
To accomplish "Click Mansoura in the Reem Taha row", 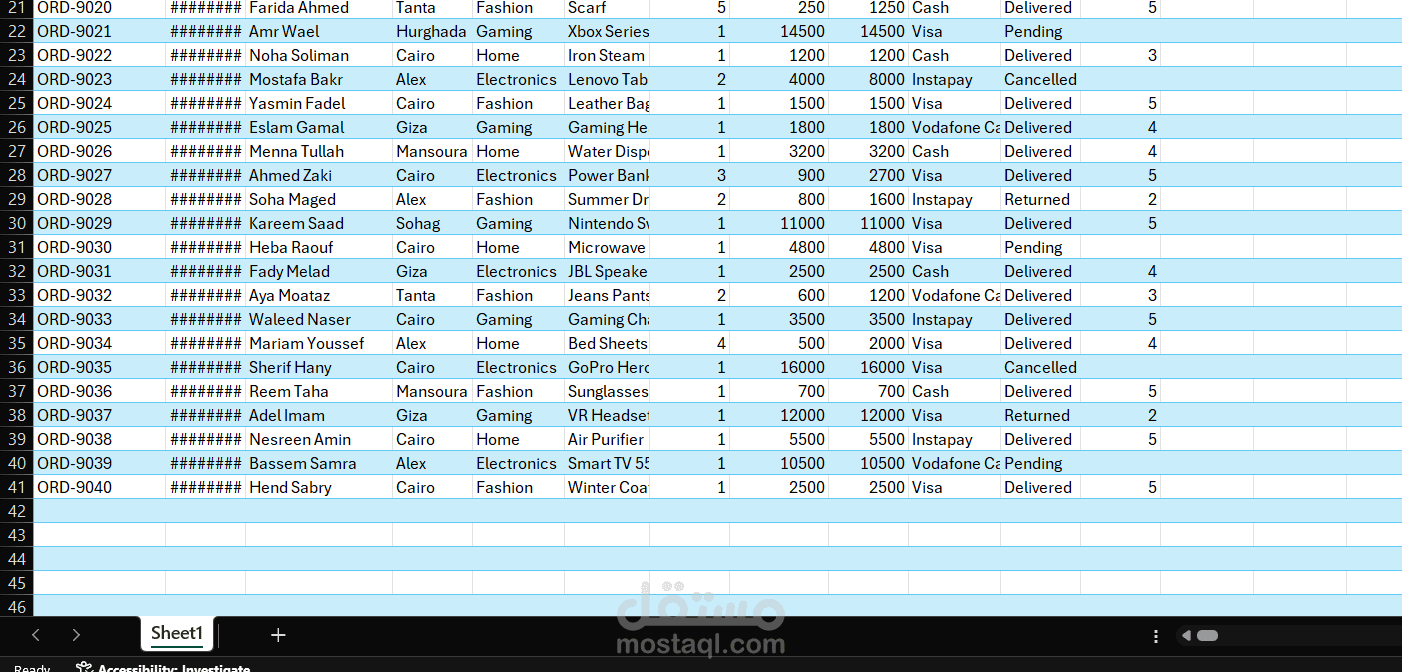I will 432,391.
